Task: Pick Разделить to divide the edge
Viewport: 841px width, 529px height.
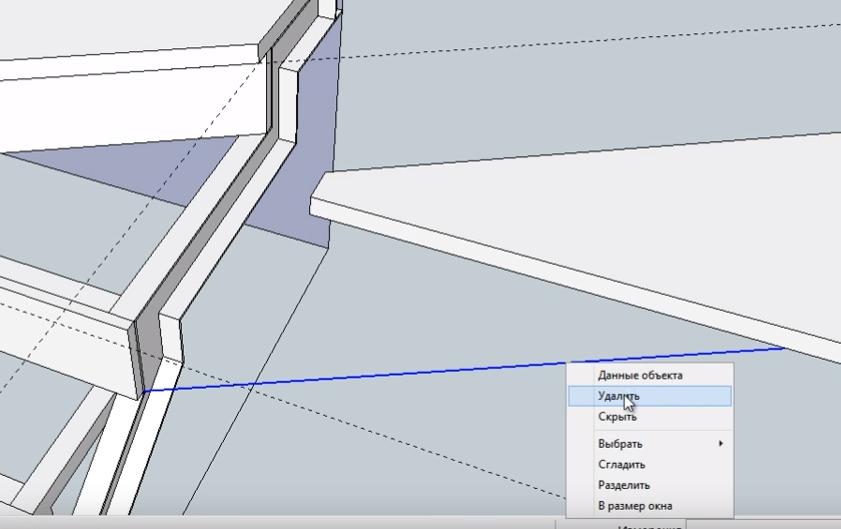Action: coord(624,486)
